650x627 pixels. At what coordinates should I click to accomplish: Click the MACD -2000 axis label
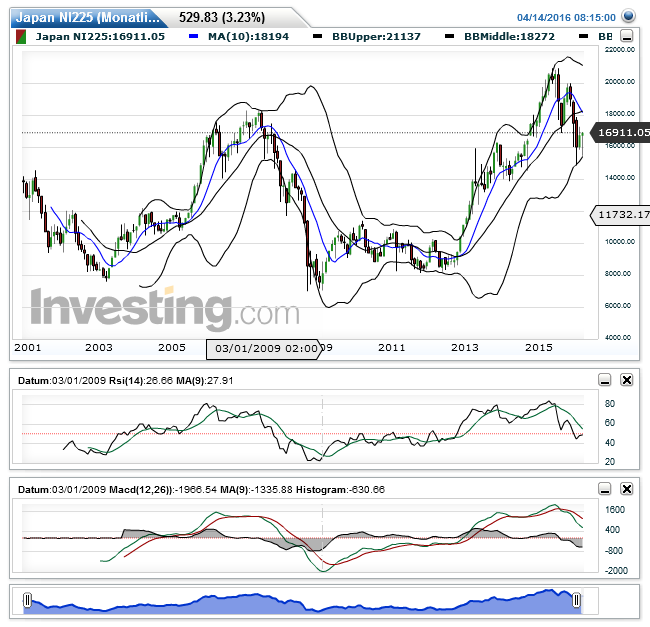click(616, 571)
